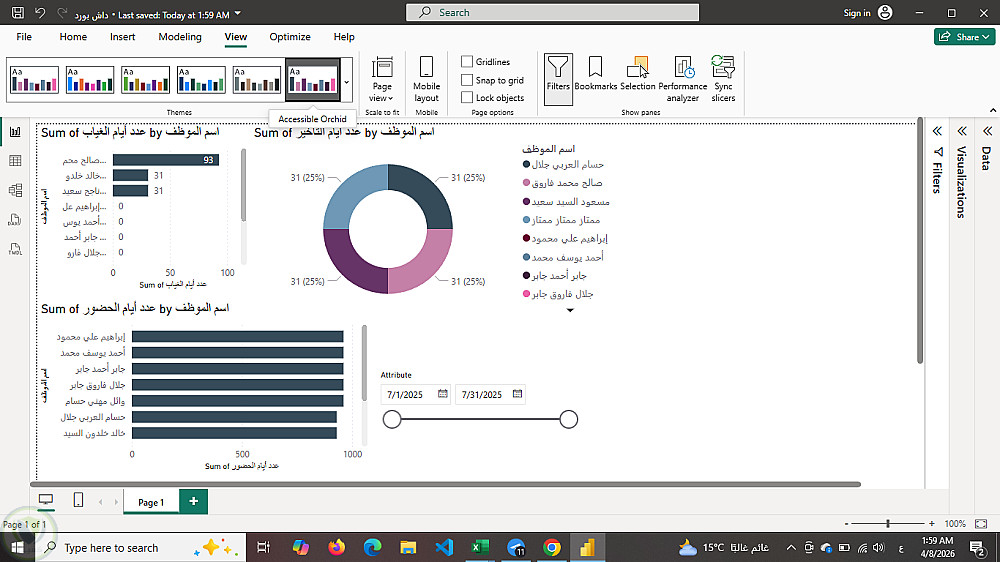Image resolution: width=1000 pixels, height=562 pixels.
Task: Open the Selection pane
Action: point(638,73)
